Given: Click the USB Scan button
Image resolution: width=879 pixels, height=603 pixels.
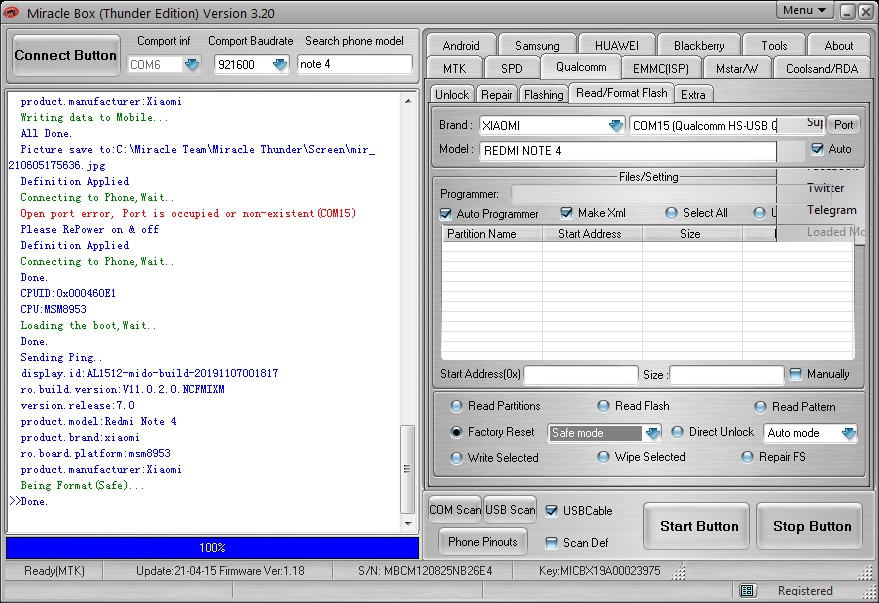Looking at the screenshot, I should (510, 509).
